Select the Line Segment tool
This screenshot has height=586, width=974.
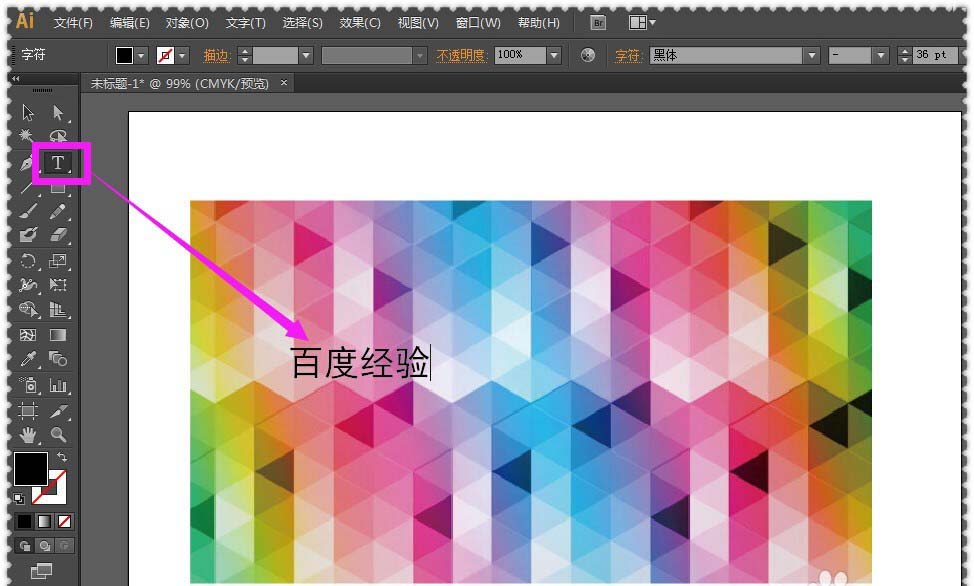click(x=27, y=187)
